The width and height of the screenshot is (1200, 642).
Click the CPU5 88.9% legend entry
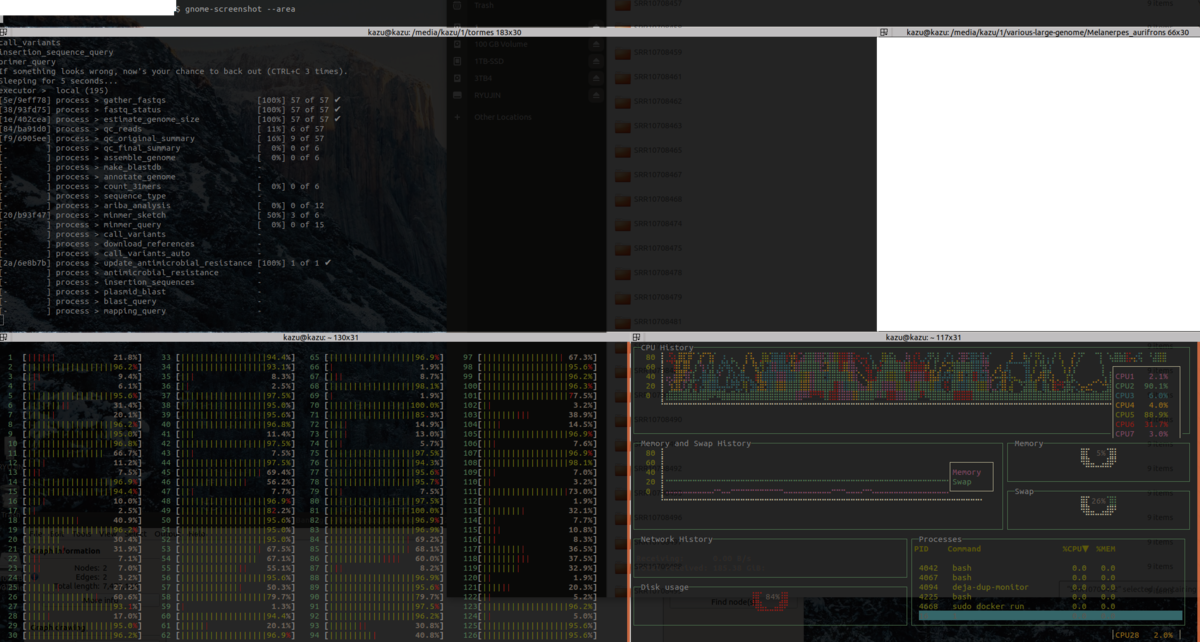tap(1140, 414)
